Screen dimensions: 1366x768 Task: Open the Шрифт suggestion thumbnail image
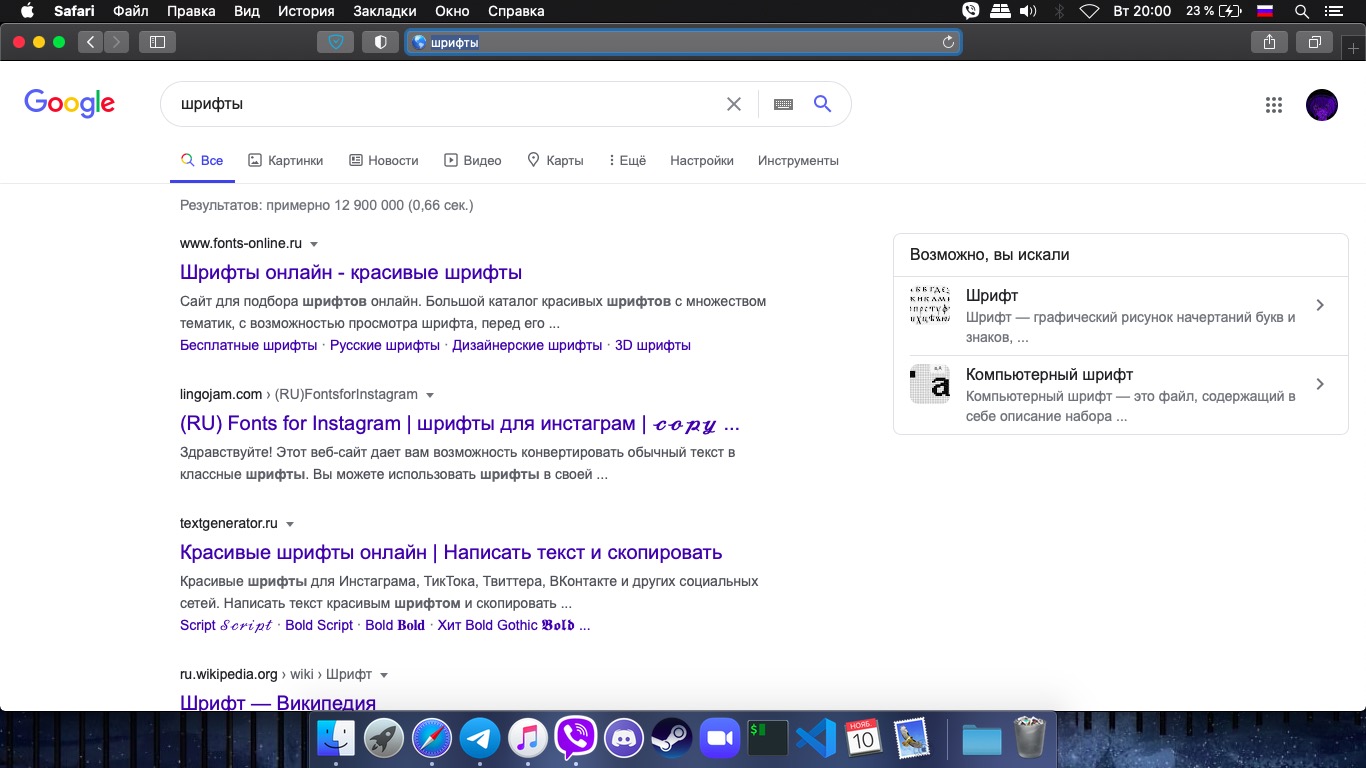[930, 305]
